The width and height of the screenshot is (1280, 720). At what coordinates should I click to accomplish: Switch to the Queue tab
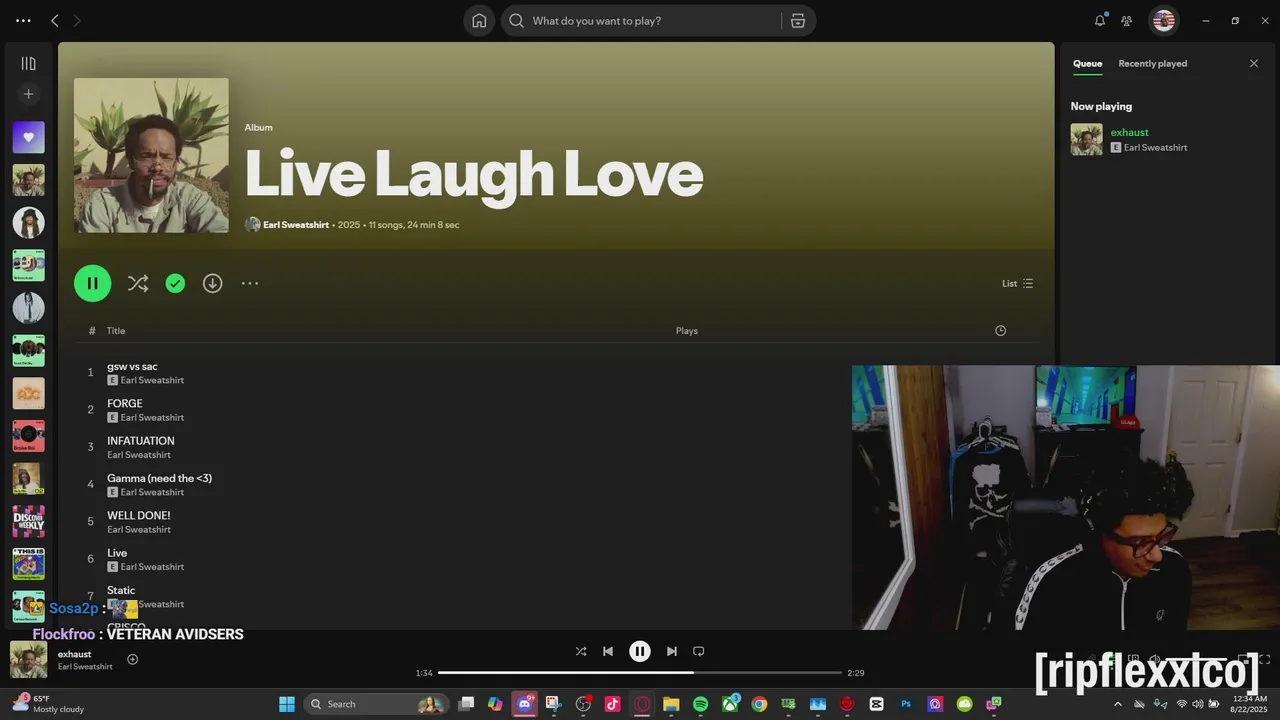click(x=1088, y=64)
